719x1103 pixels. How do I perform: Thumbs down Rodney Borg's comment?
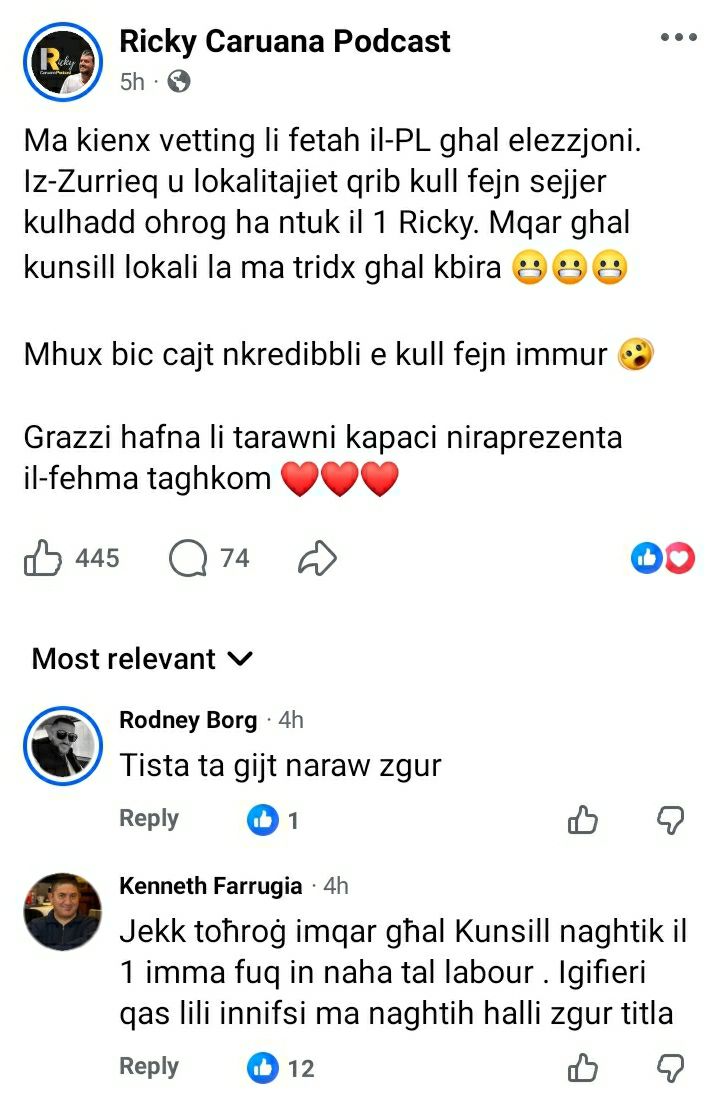click(670, 820)
